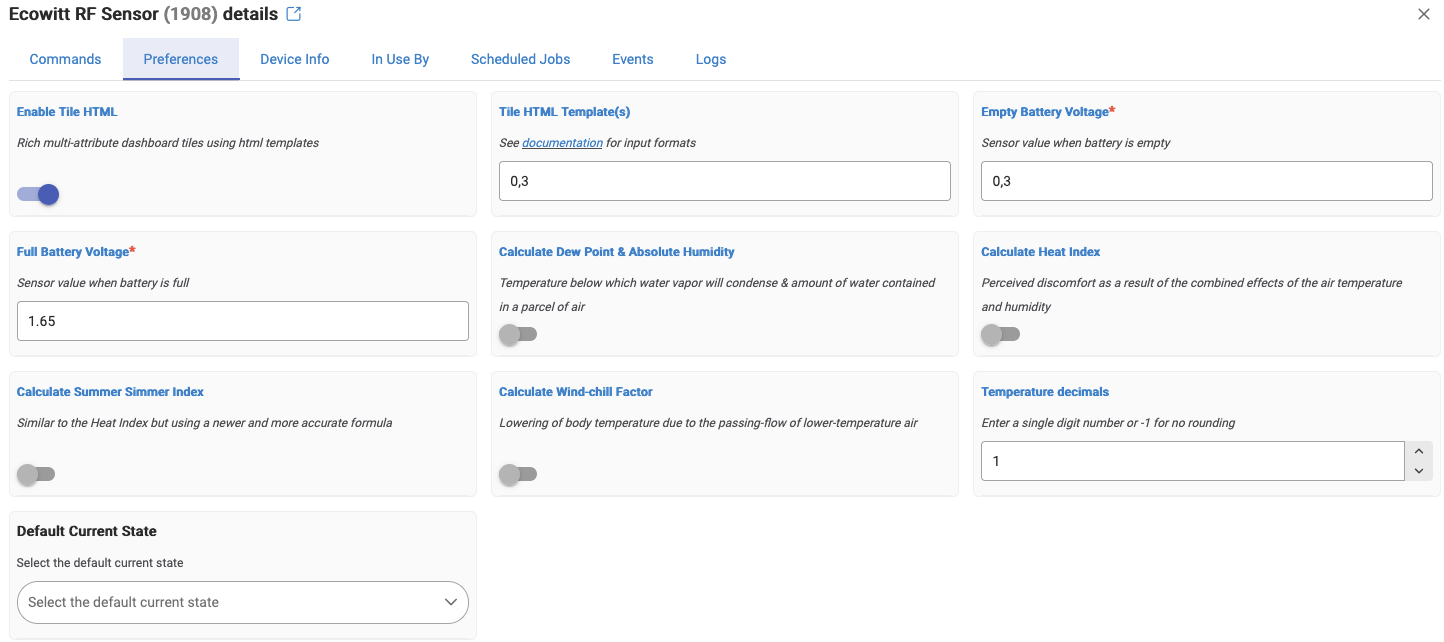Click the Calculate Summer Simmer Index label

tap(110, 392)
